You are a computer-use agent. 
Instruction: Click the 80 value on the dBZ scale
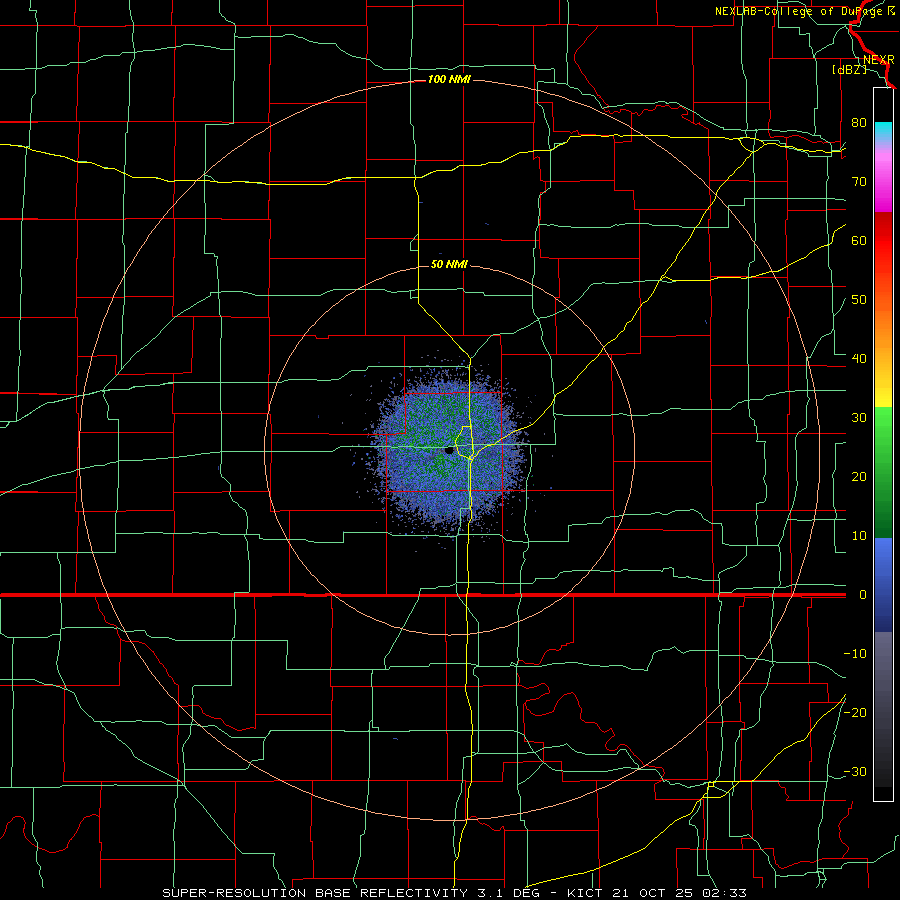click(859, 122)
